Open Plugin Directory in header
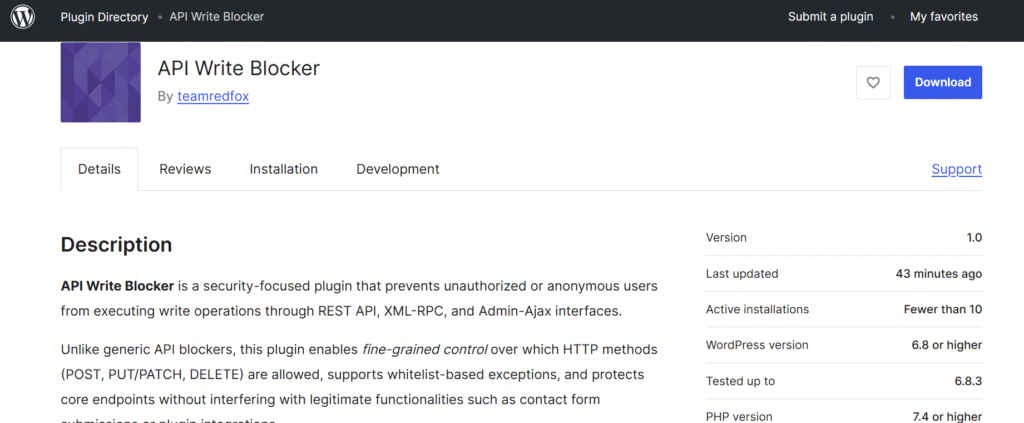Screen dimensions: 1024x423 click(104, 17)
